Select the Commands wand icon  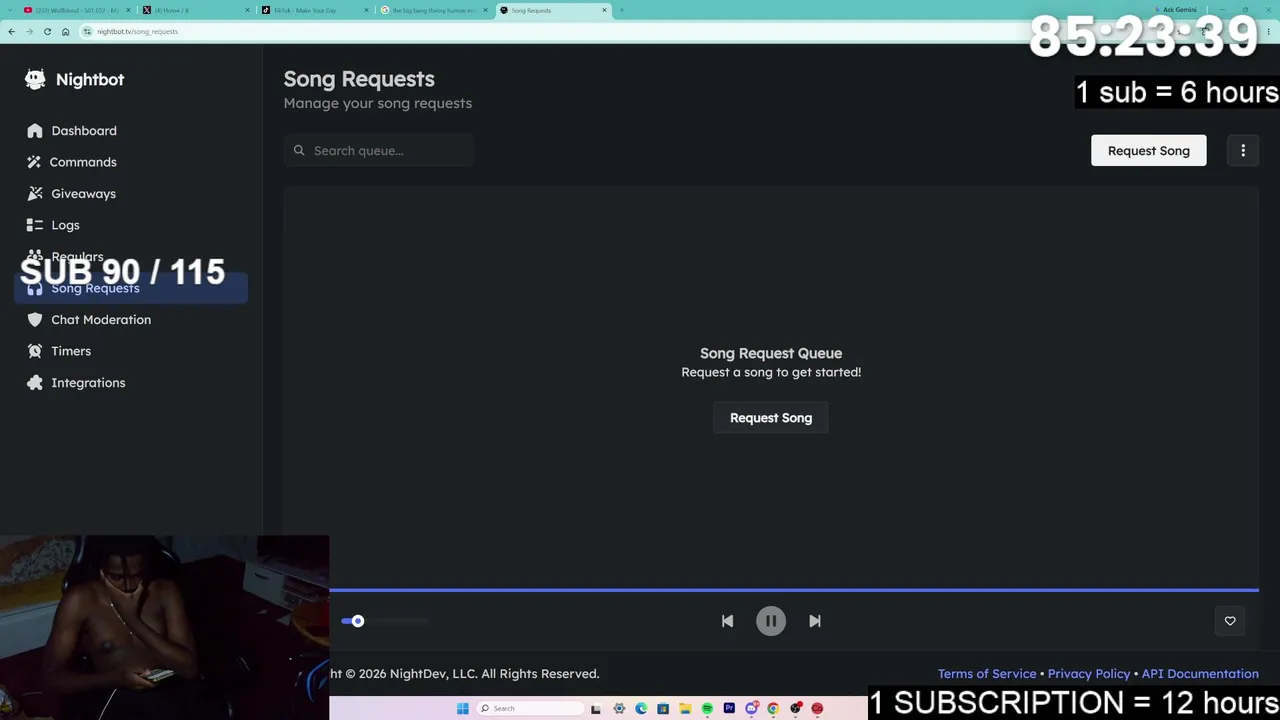tap(35, 162)
